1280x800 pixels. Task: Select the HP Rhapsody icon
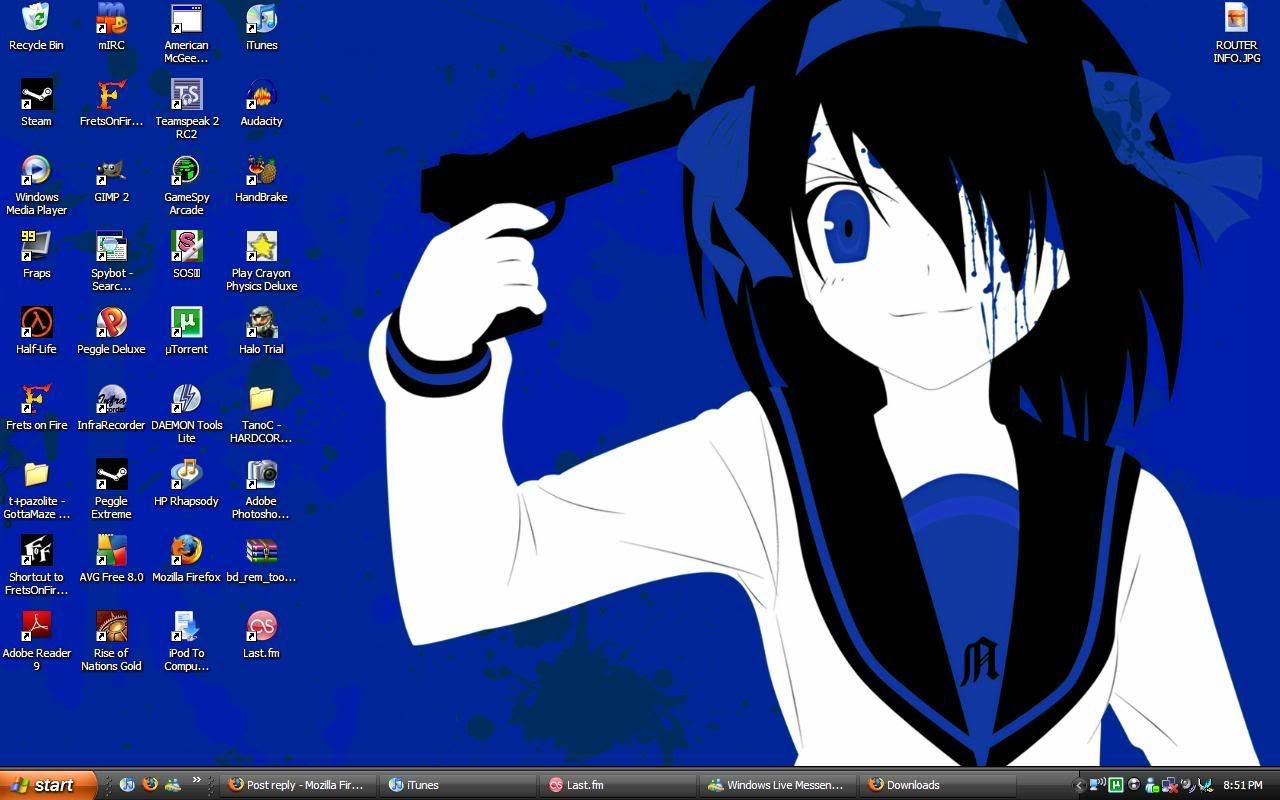click(x=186, y=483)
